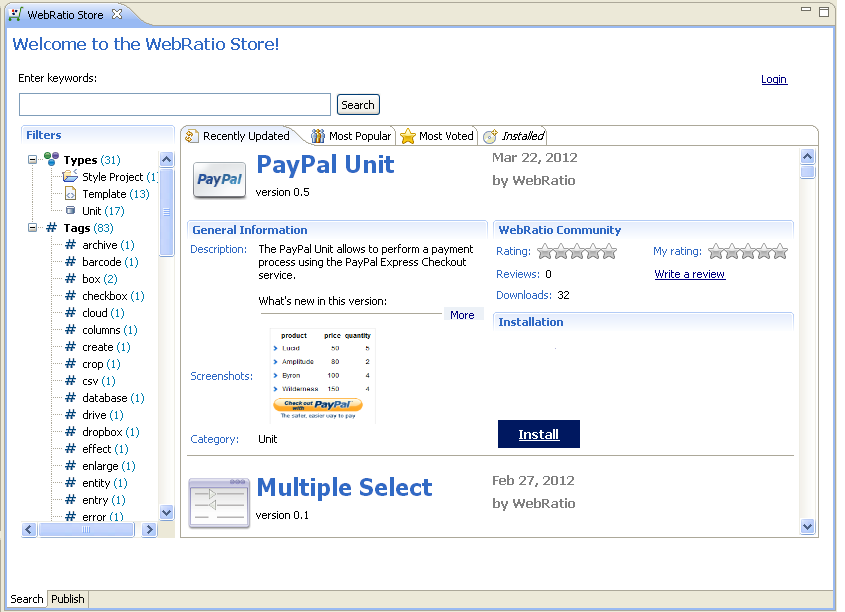Viewport: 845px width, 612px height.
Task: Click the Installed tab disc icon
Action: click(490, 136)
